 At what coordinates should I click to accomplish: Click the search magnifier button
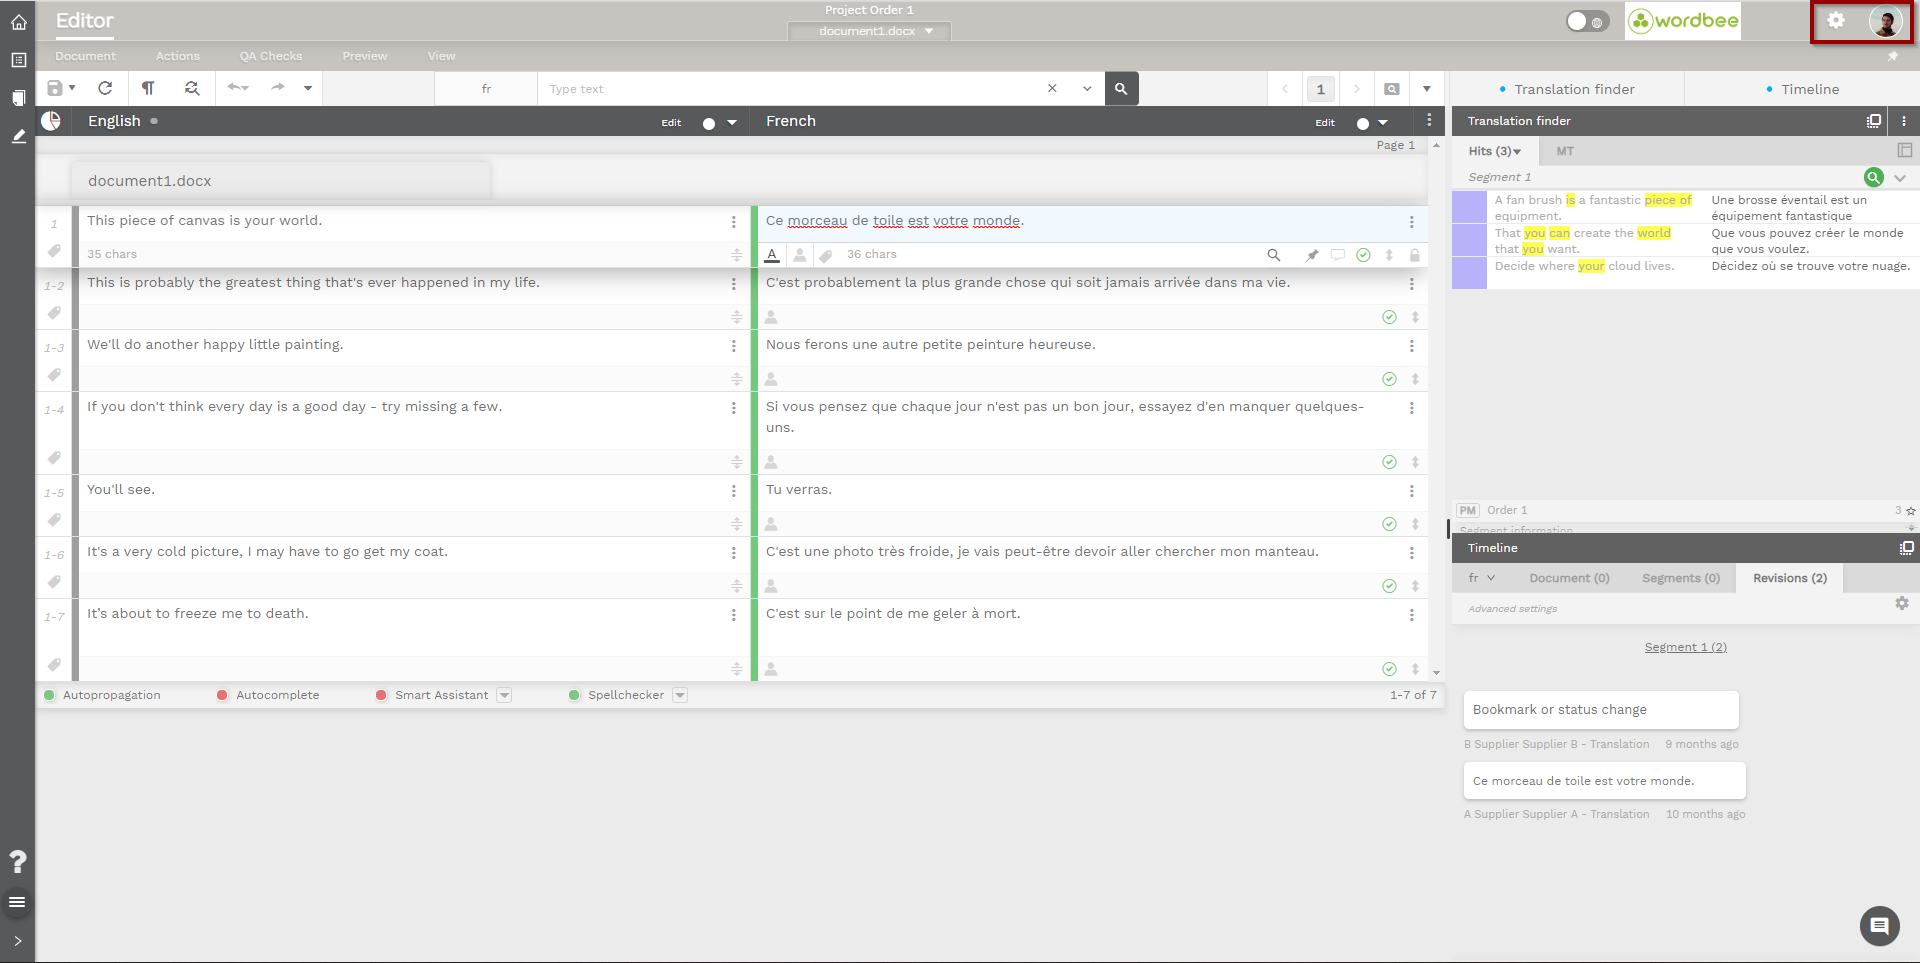pyautogui.click(x=1121, y=88)
